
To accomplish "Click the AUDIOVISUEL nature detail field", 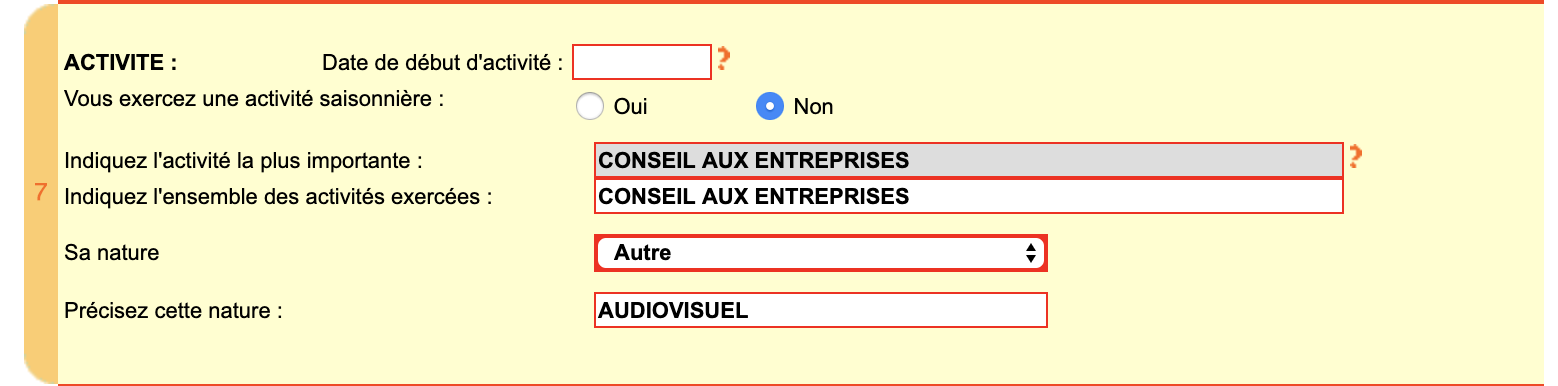I will click(820, 310).
